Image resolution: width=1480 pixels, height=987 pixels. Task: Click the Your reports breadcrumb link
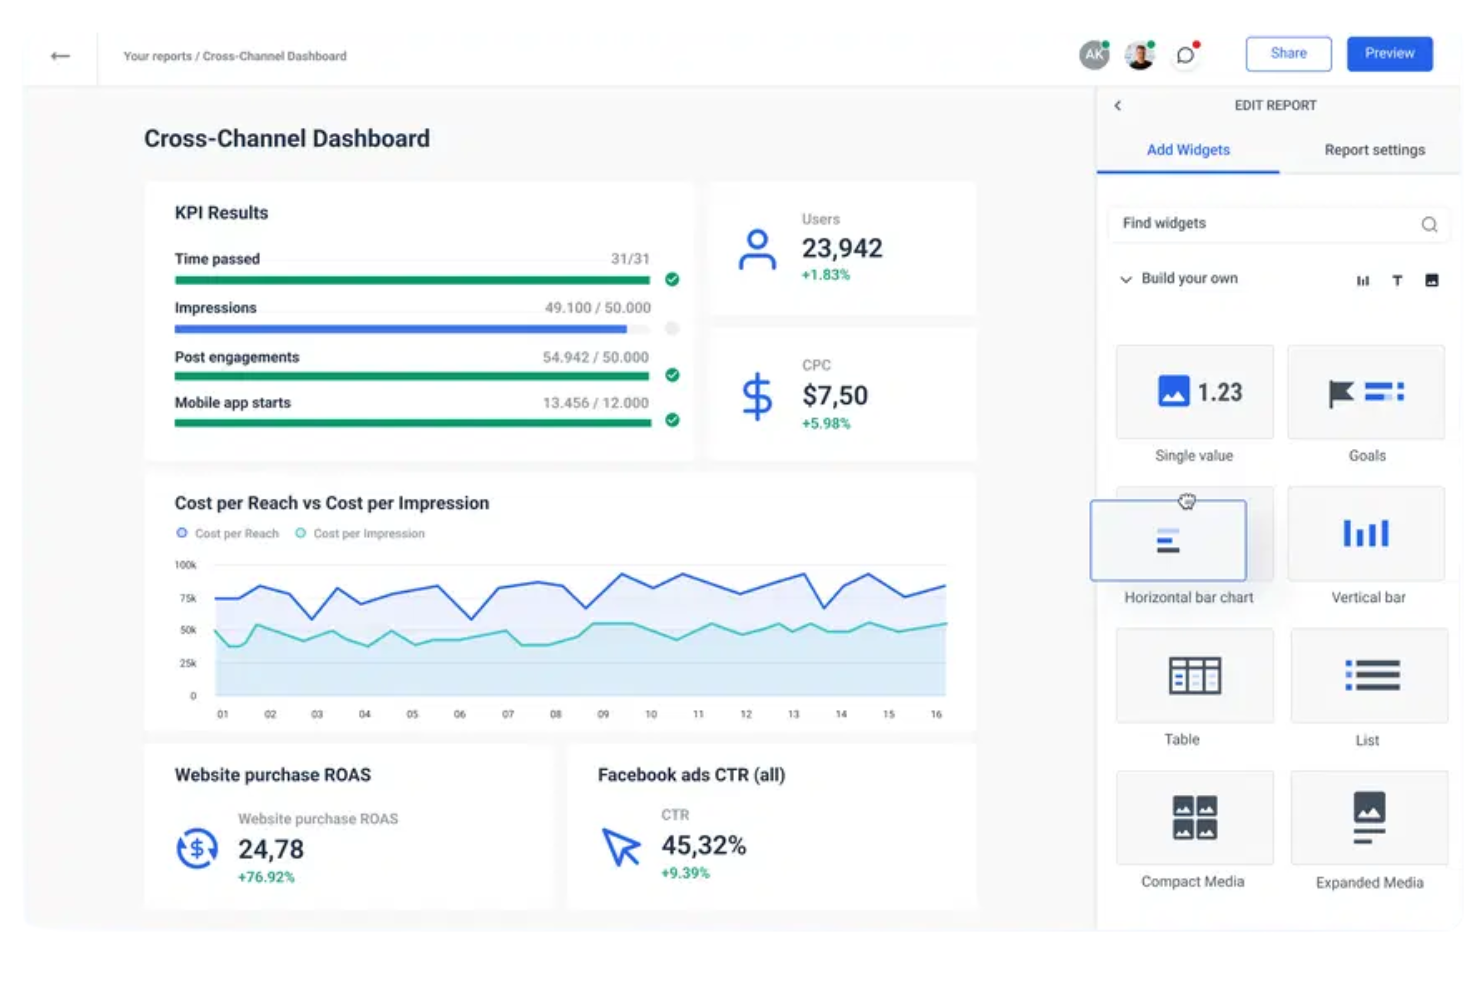pos(157,56)
